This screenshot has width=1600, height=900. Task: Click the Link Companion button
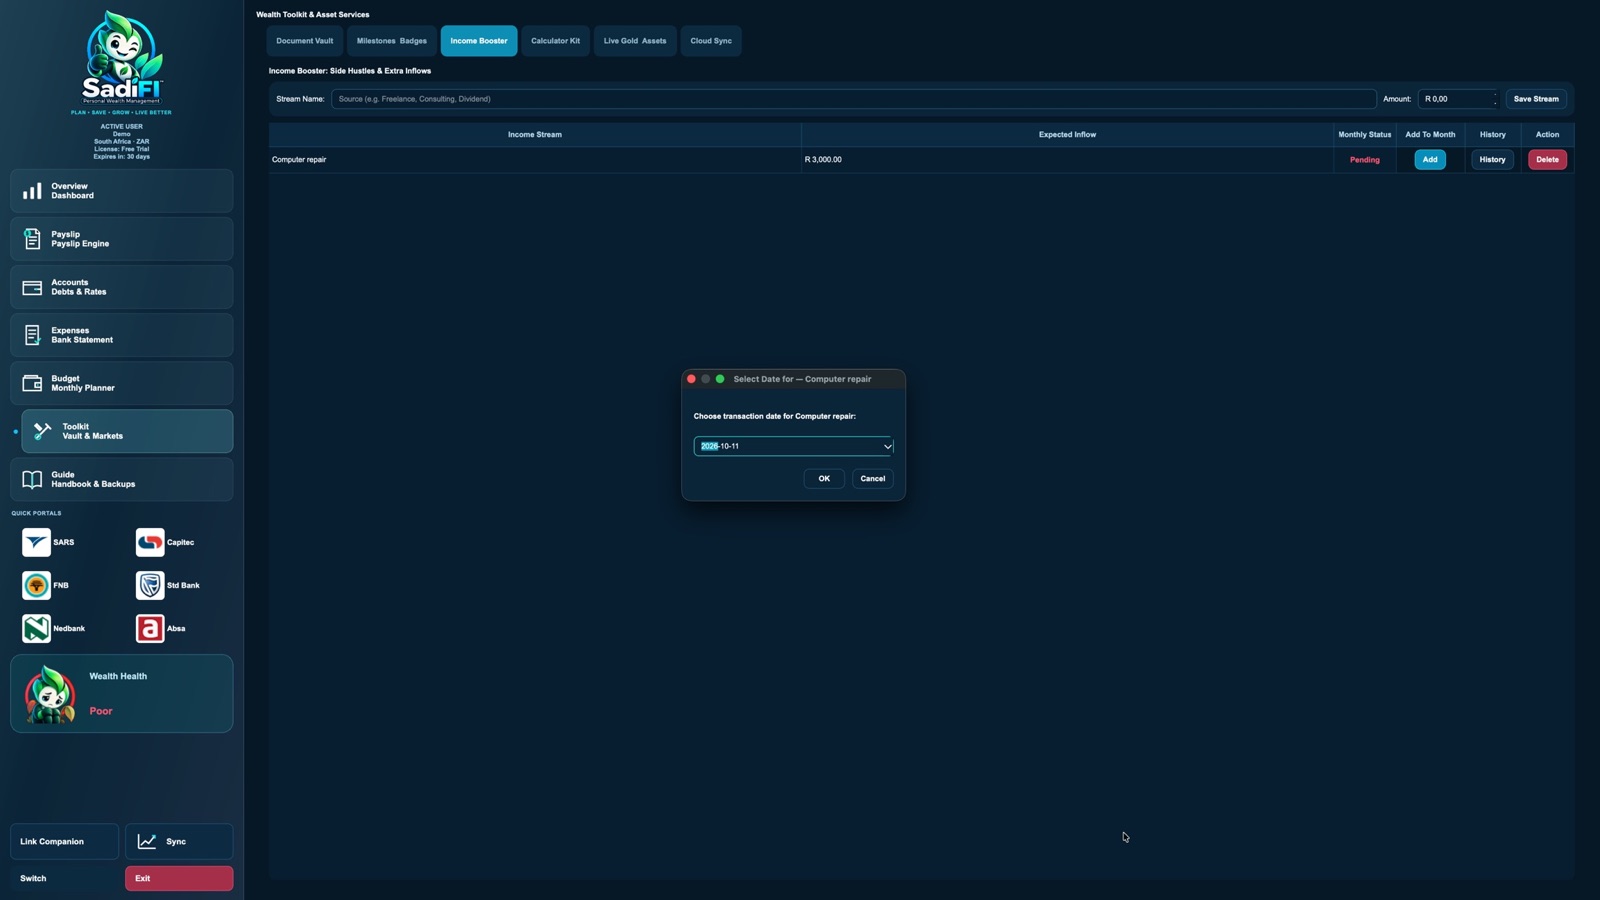[64, 841]
